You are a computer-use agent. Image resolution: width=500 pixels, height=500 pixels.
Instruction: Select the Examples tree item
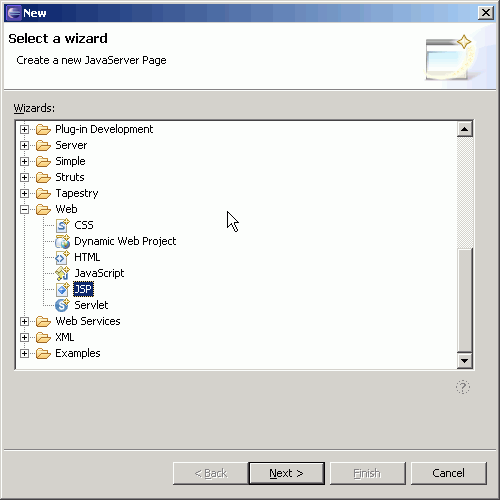(78, 353)
